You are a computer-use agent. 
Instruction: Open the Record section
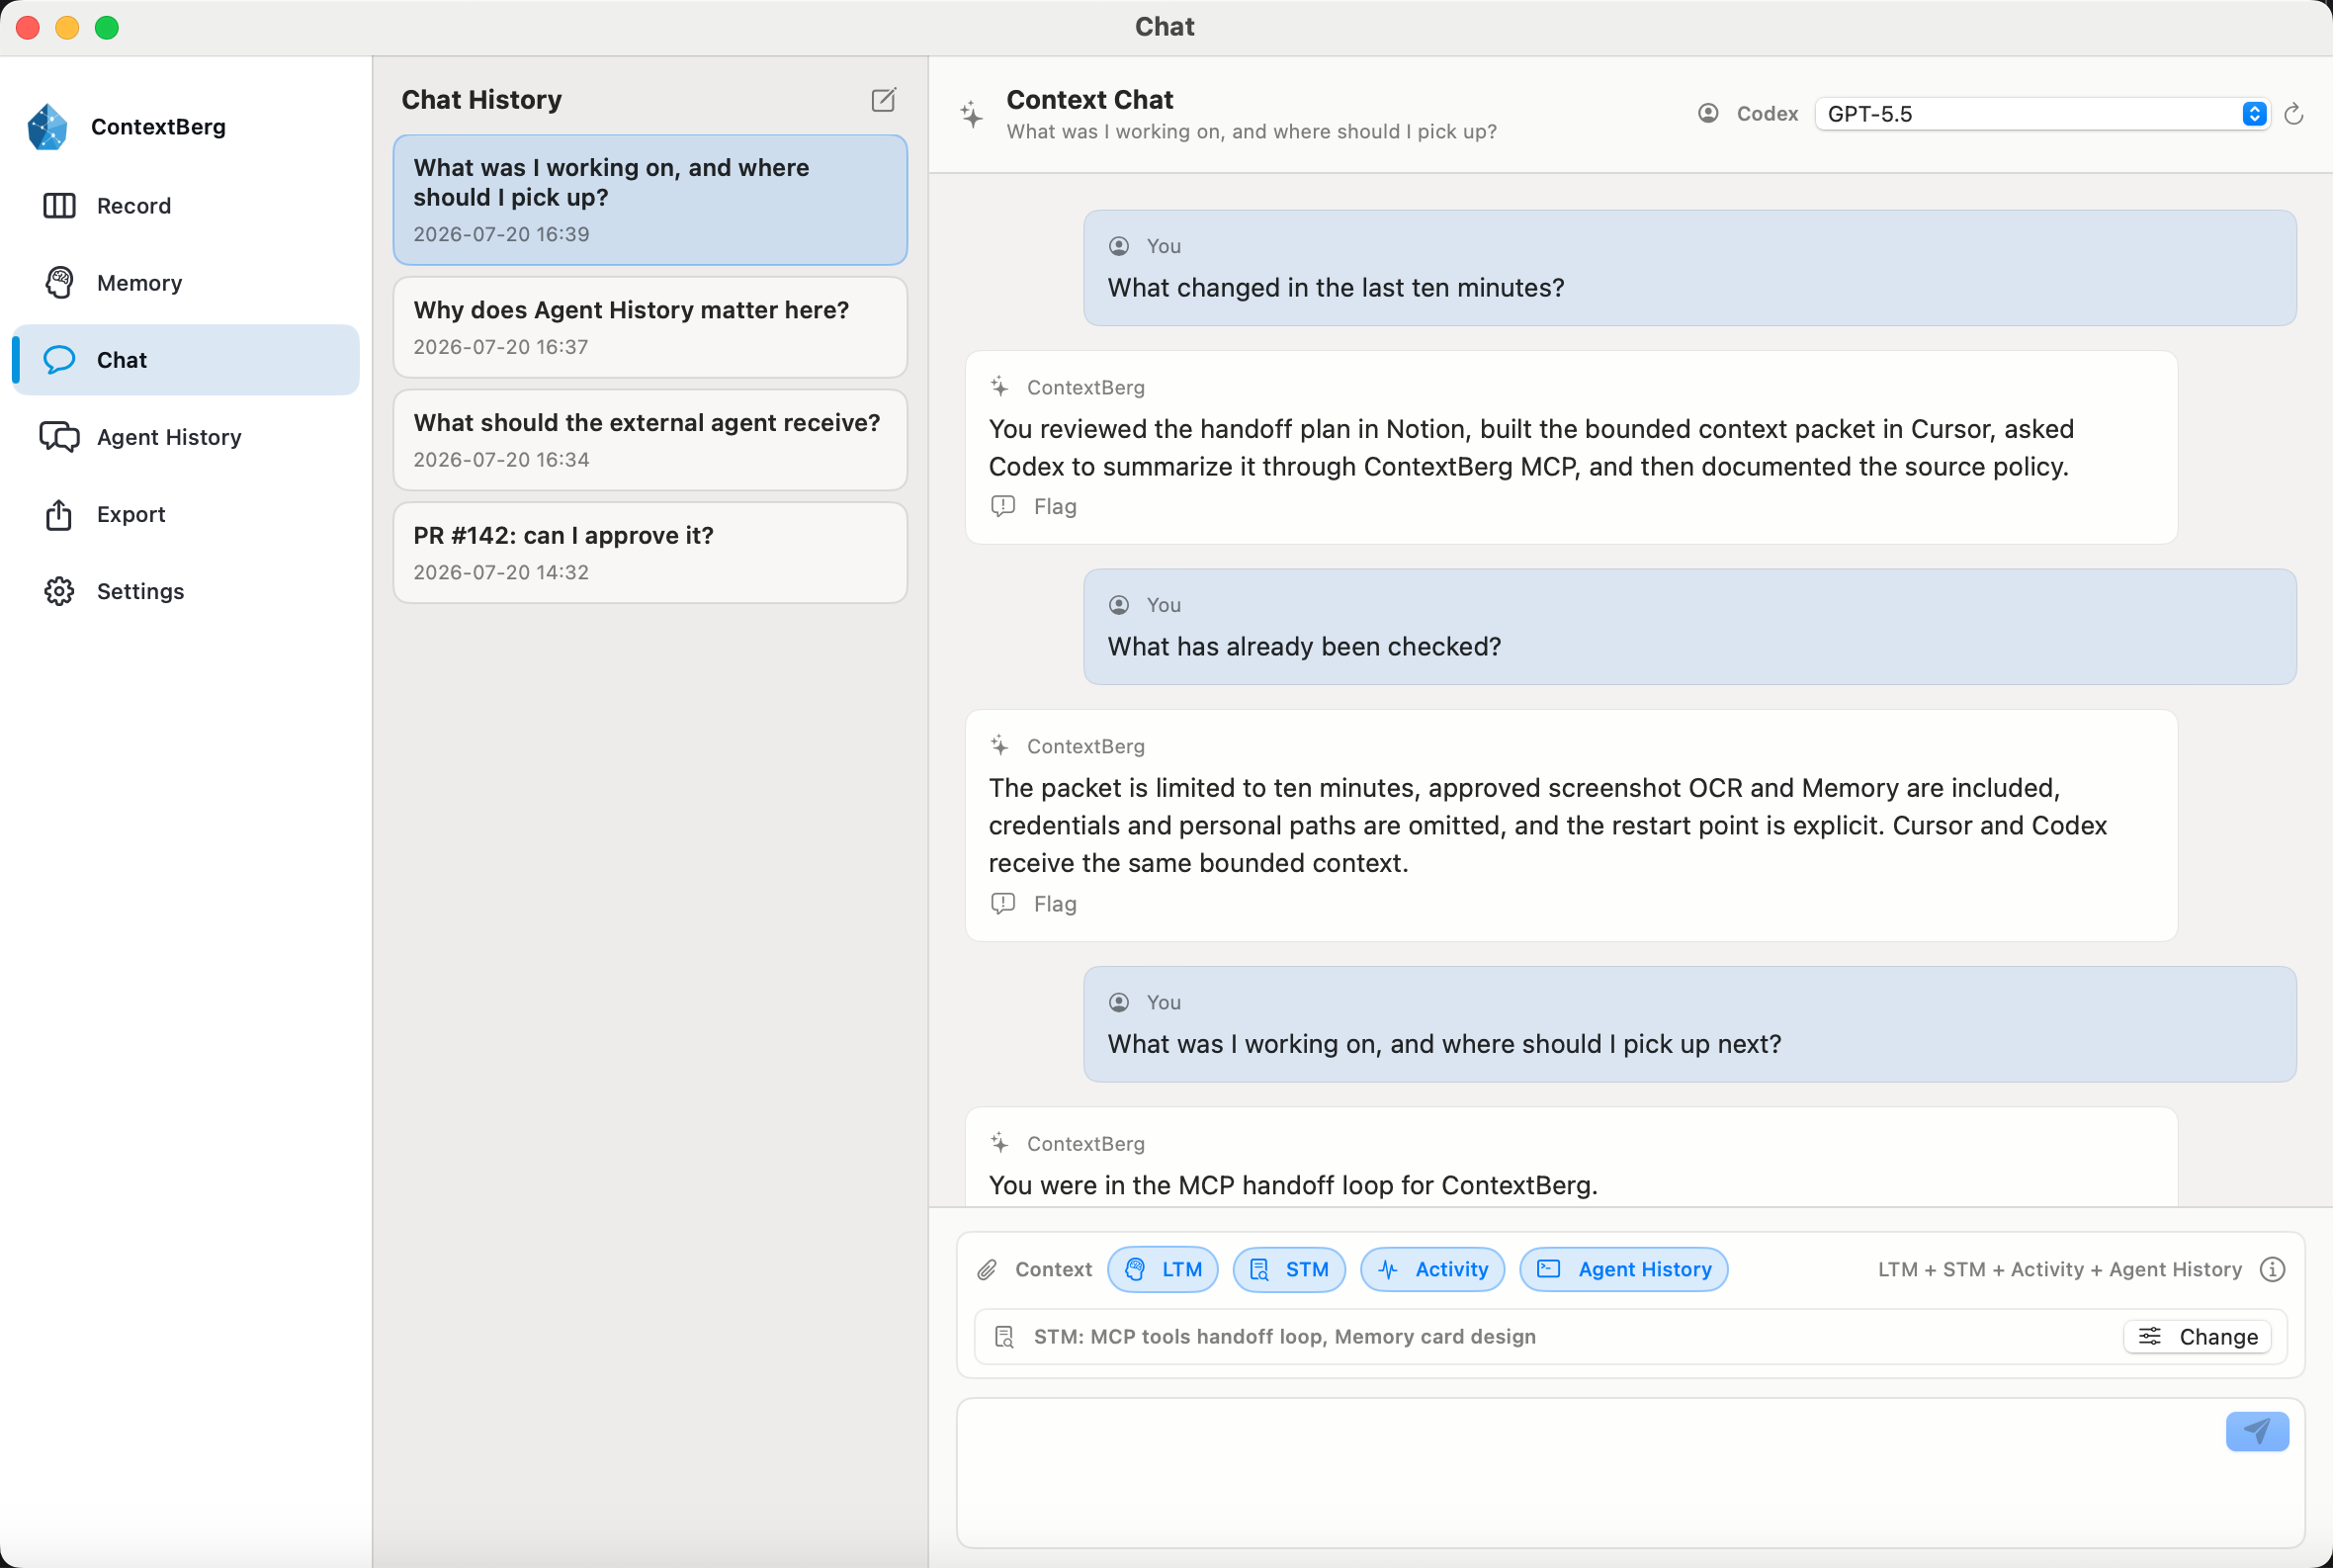click(186, 206)
